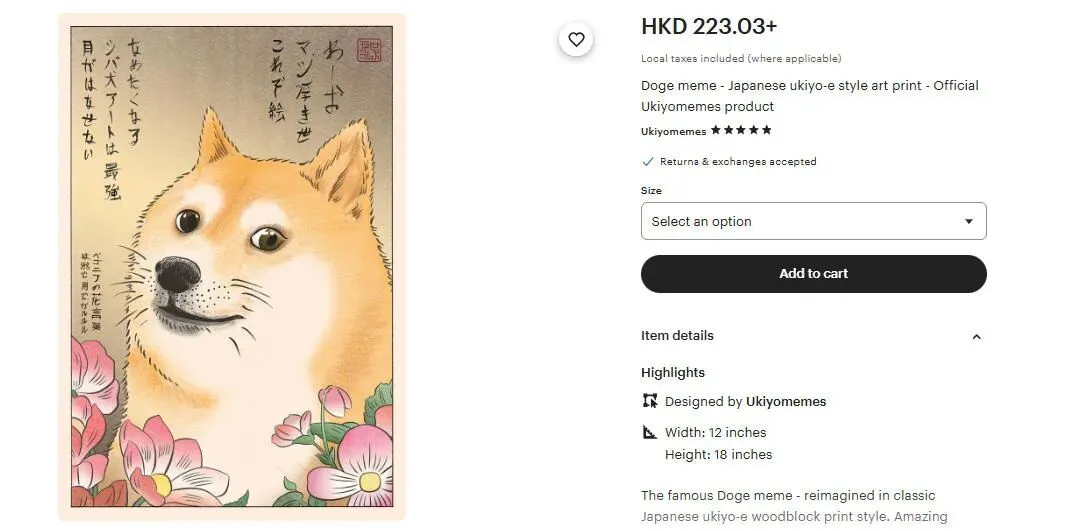The image size is (1069, 531).
Task: Click the HKD 223.03+ price
Action: [x=709, y=27]
